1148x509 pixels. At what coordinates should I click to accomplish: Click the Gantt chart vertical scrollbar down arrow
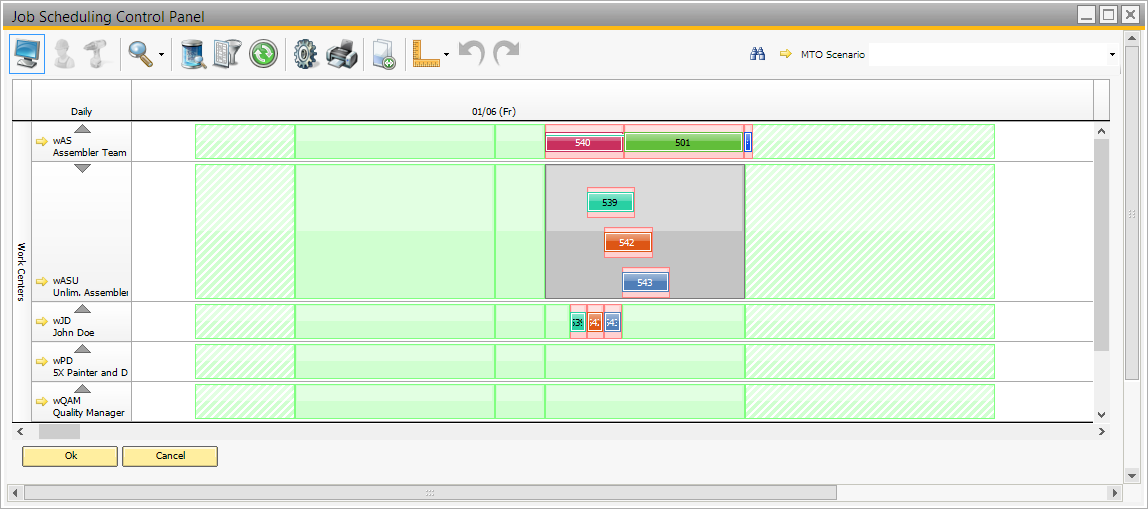[1102, 414]
